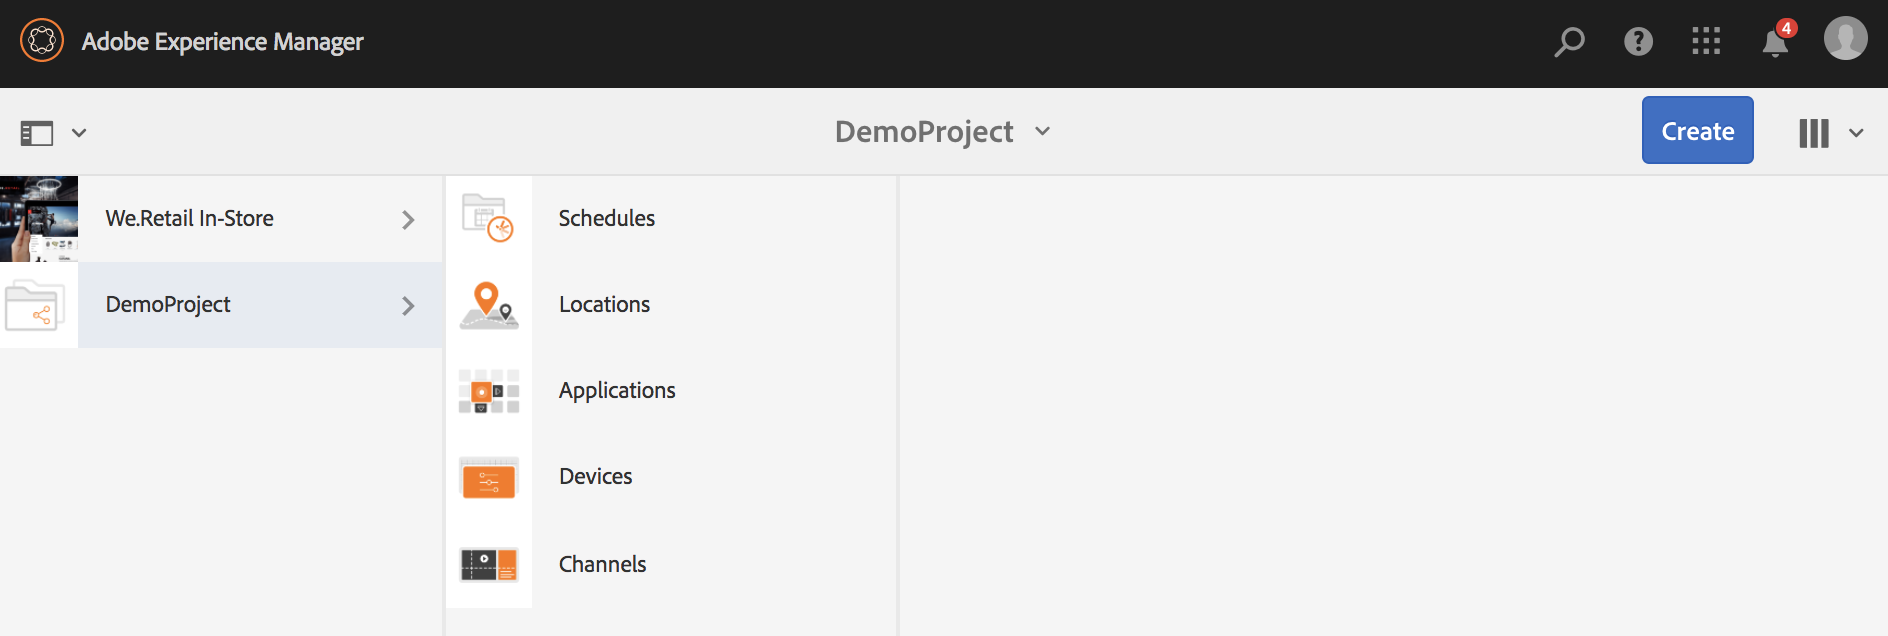Click the Adobe Experience Manager logo icon
The image size is (1888, 636).
click(42, 41)
